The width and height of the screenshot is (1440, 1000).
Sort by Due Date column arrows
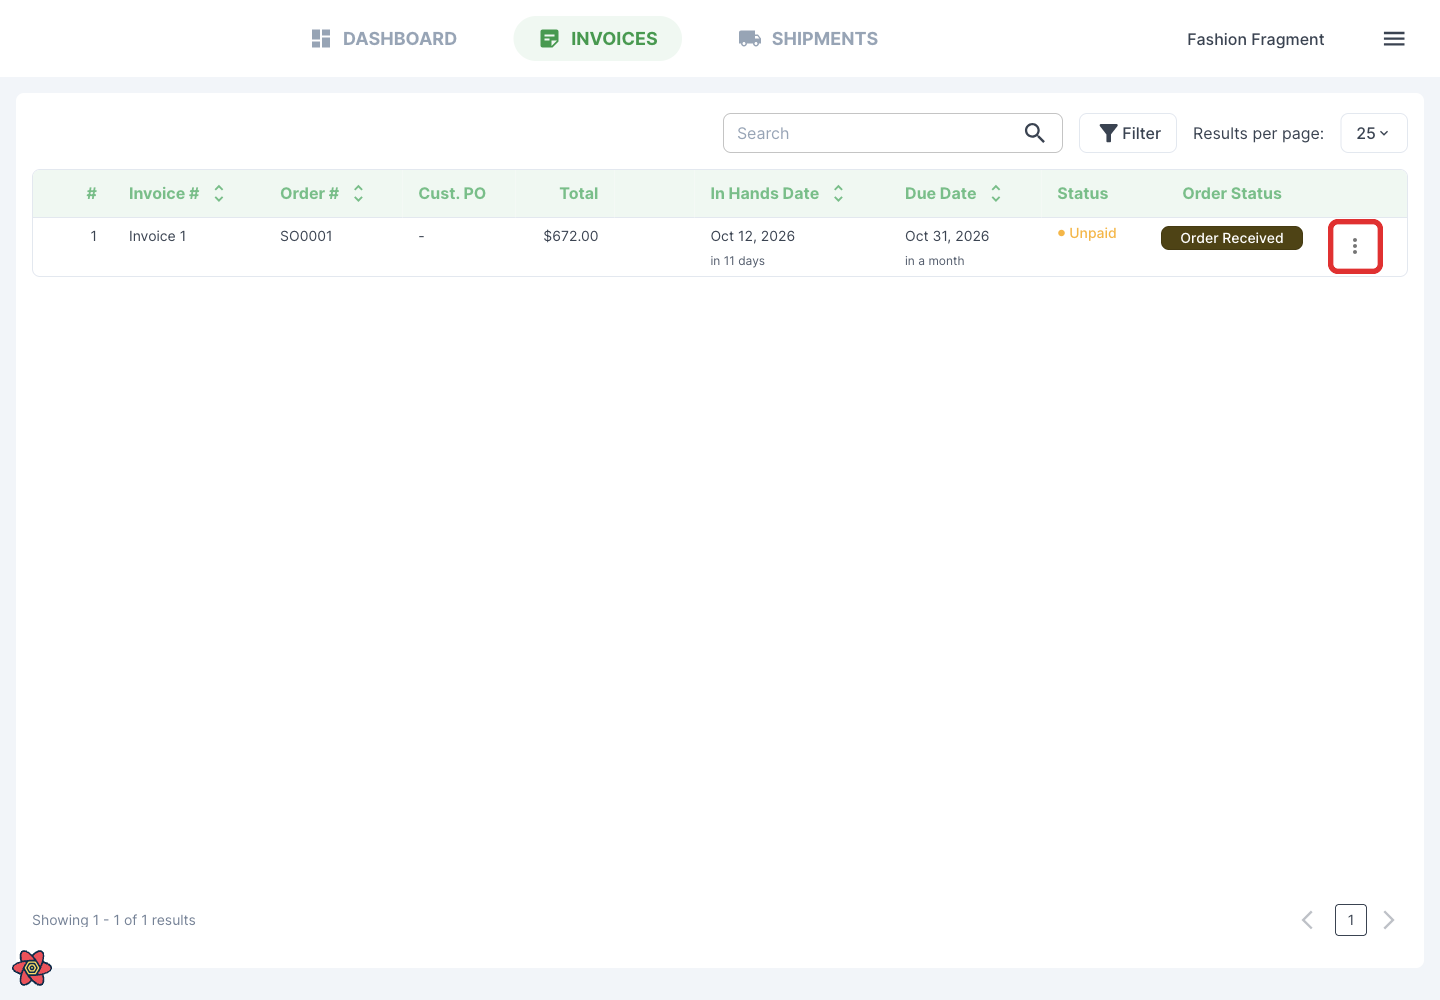point(996,194)
